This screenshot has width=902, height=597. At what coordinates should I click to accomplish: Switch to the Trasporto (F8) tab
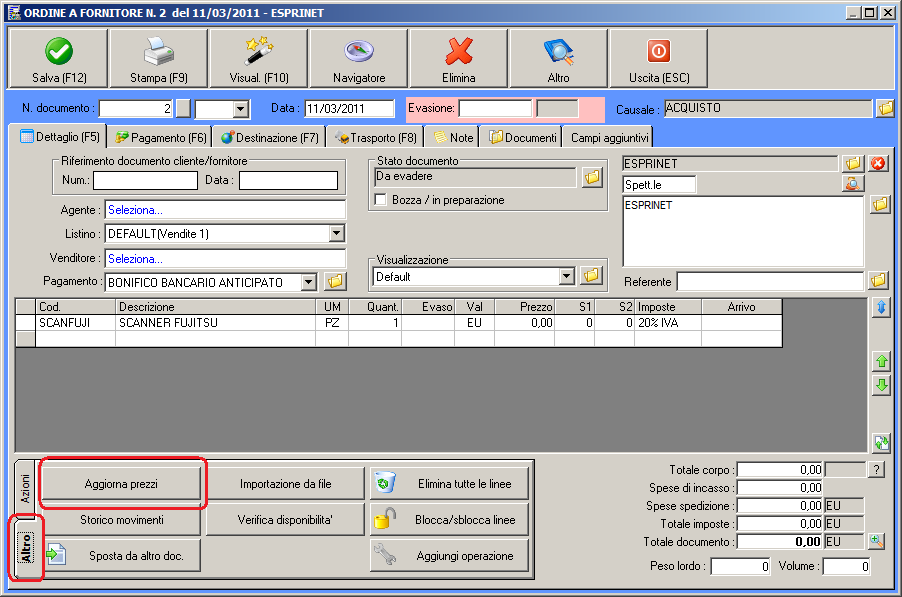(x=376, y=137)
